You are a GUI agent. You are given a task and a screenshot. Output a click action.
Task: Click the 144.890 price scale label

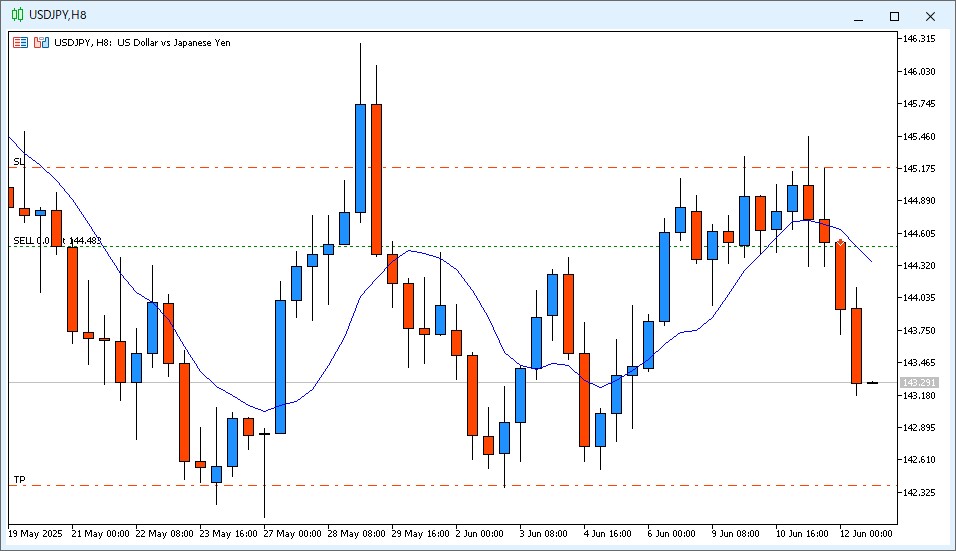(919, 201)
